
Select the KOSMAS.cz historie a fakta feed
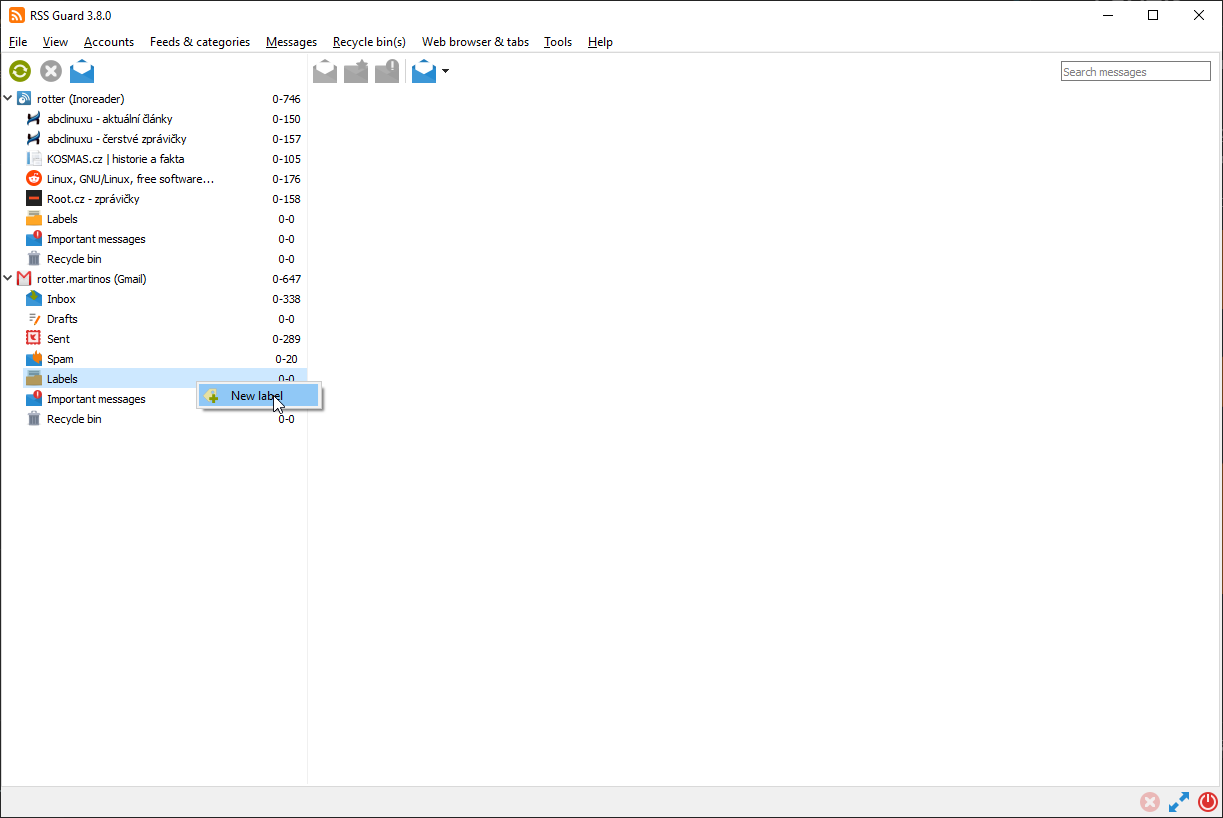point(115,159)
